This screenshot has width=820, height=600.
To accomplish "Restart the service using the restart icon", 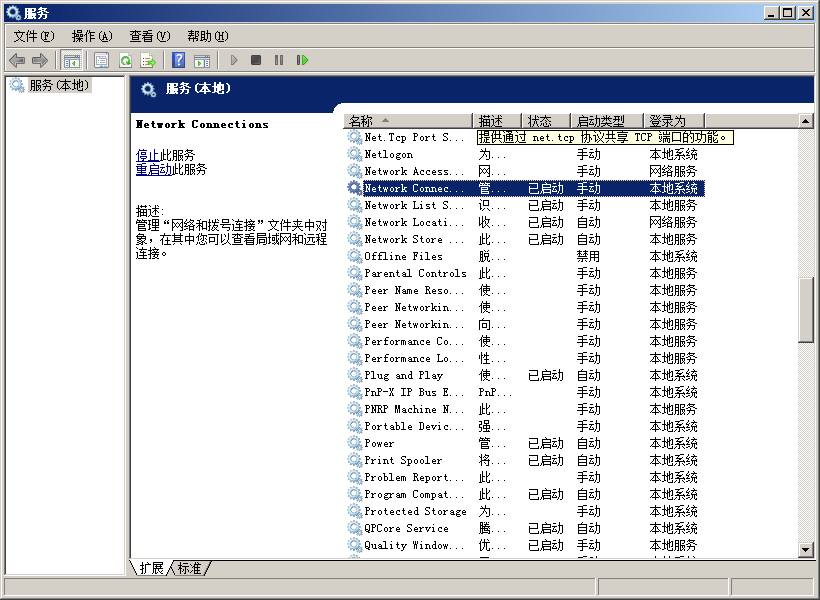I will [x=302, y=60].
